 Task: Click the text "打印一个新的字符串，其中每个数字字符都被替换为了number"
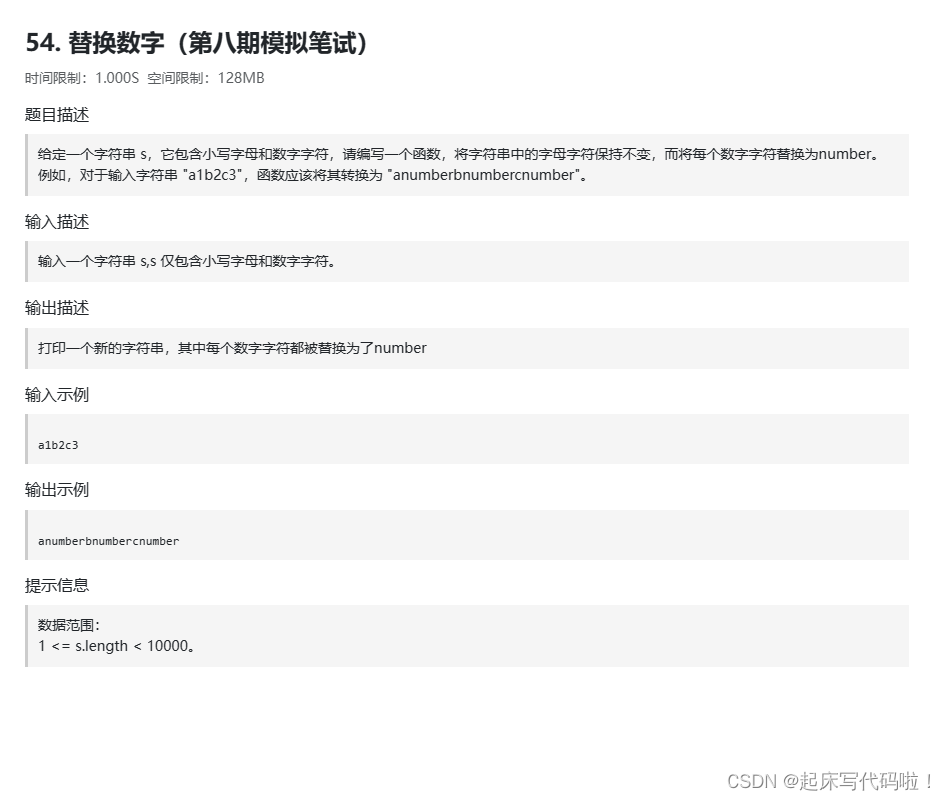coord(232,348)
